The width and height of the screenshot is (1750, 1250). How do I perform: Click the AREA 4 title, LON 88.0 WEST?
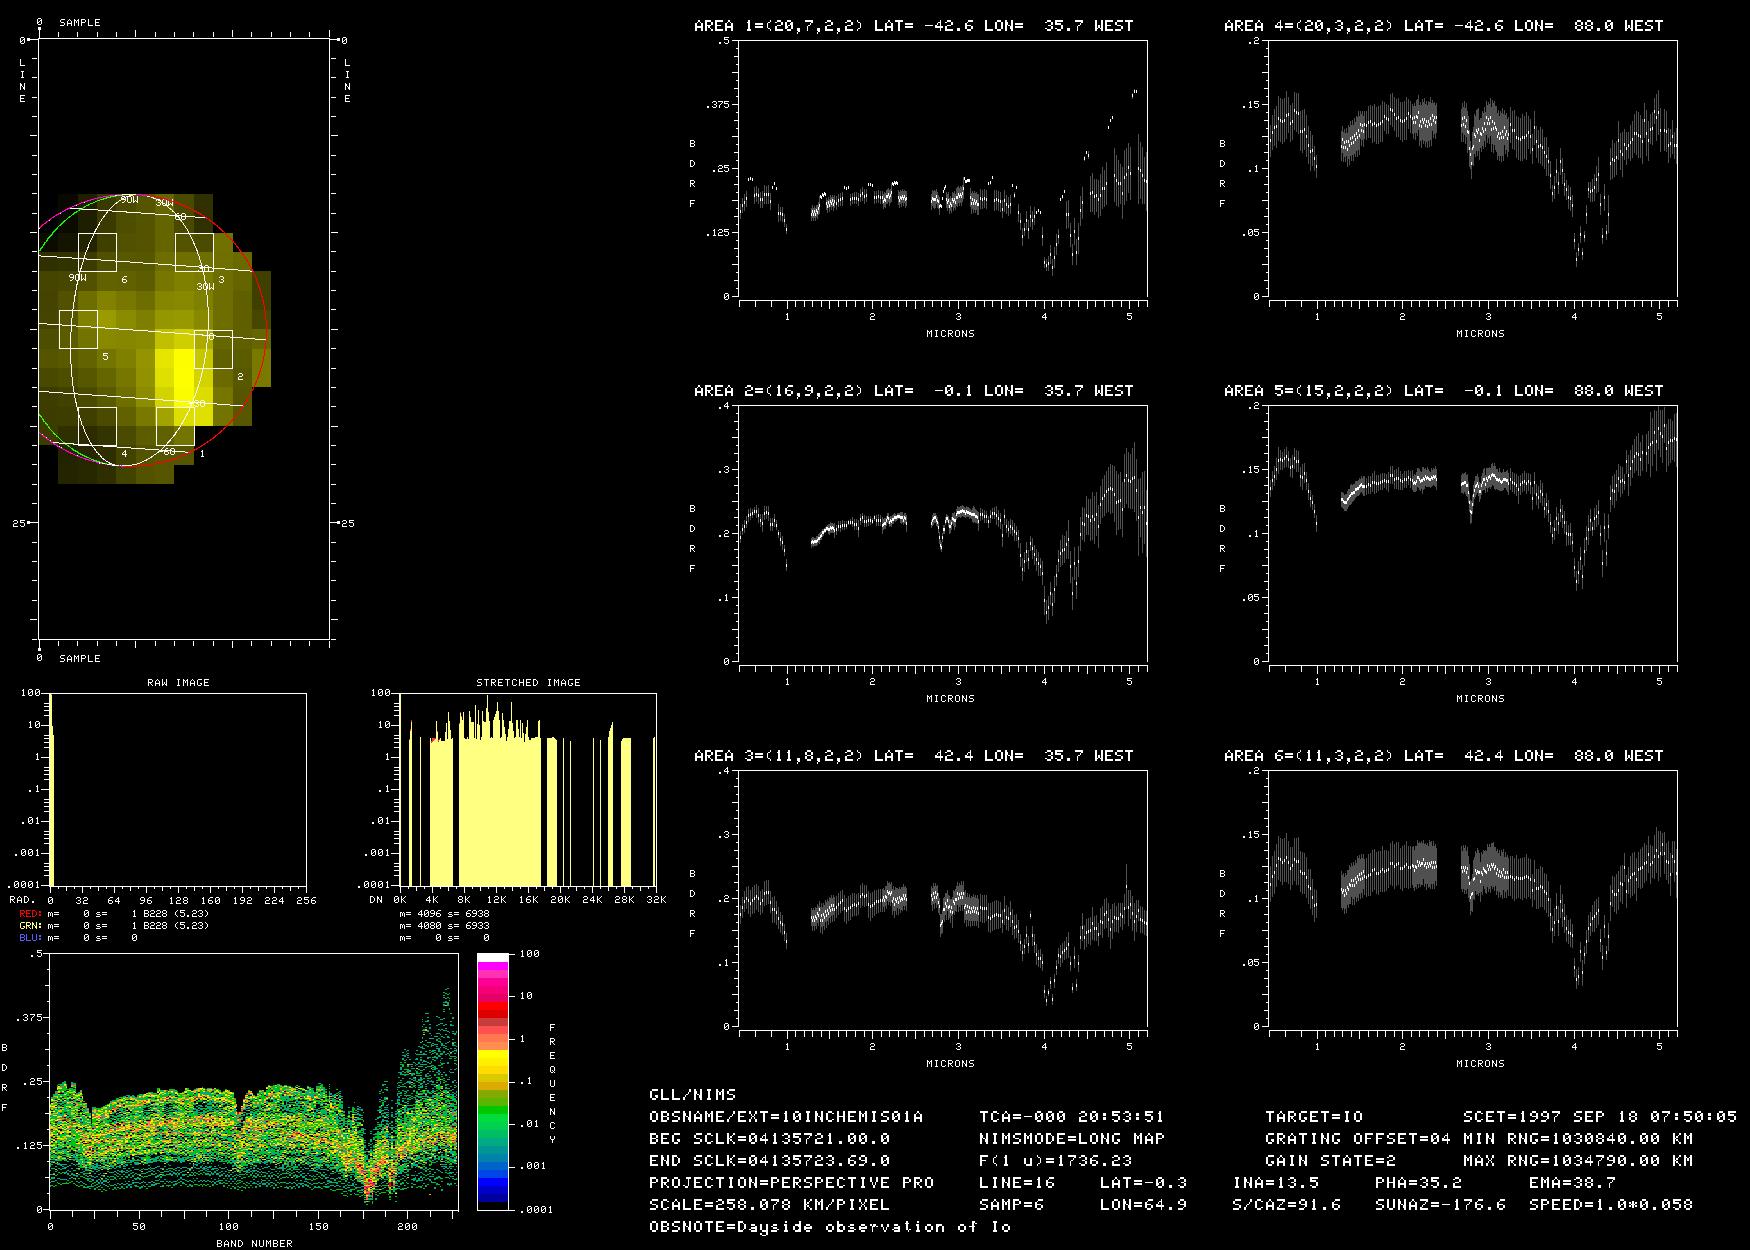(x=1443, y=26)
